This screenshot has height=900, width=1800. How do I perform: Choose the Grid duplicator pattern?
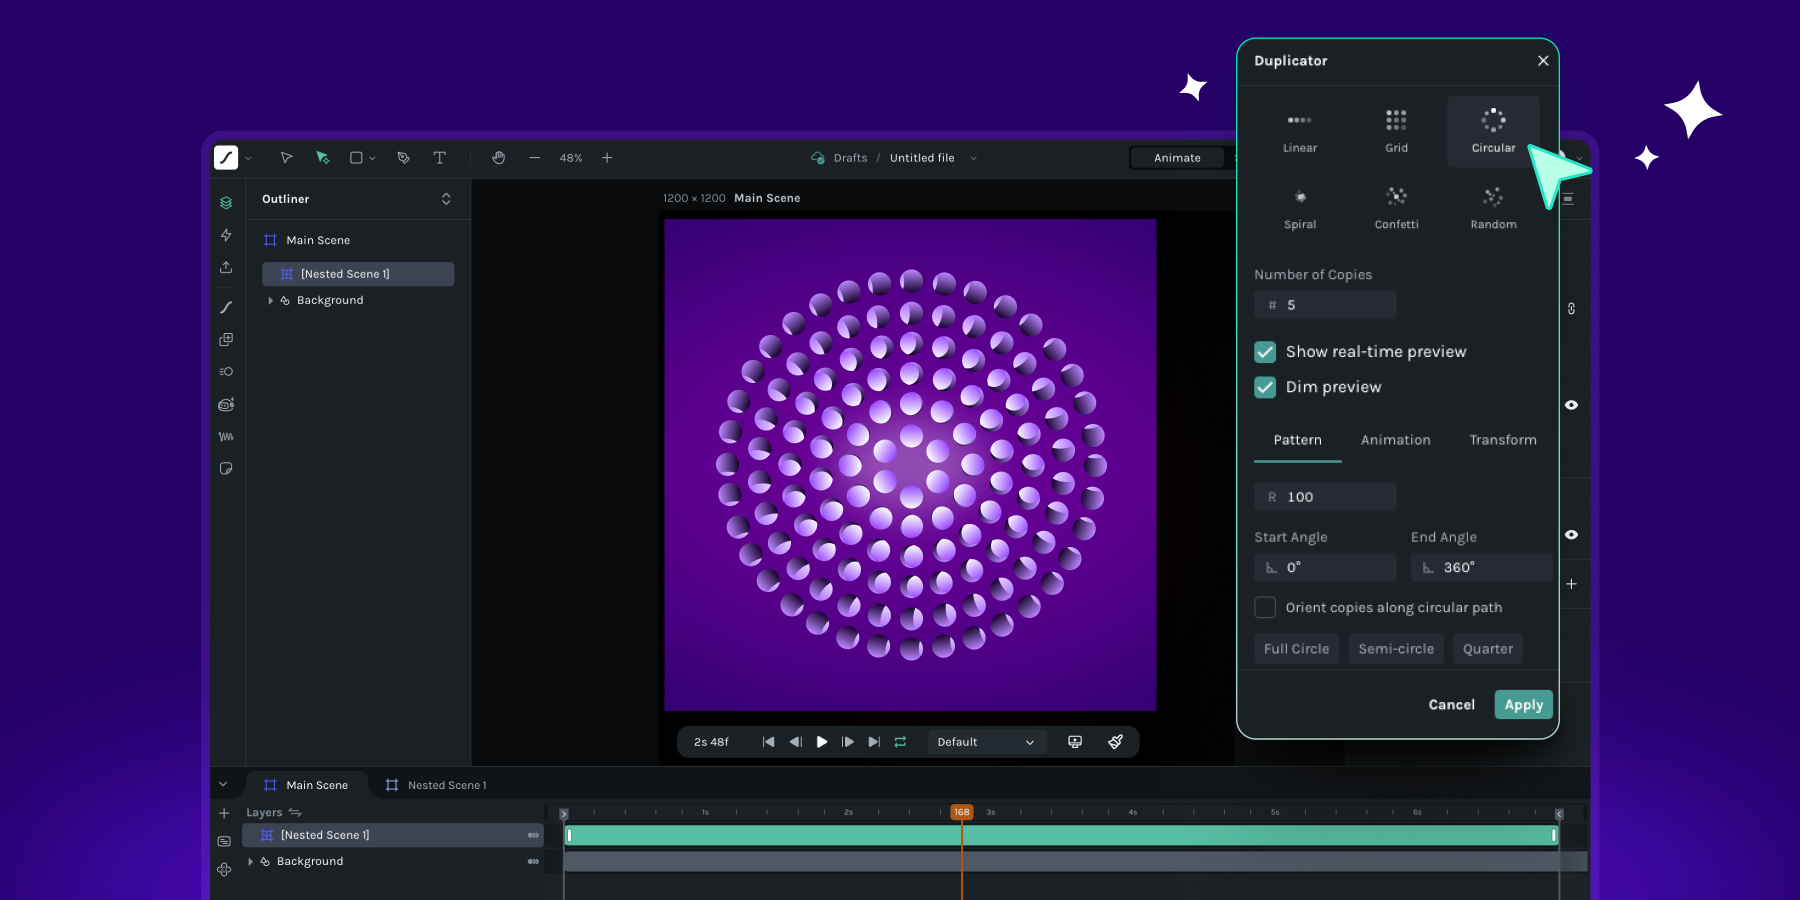1396,131
